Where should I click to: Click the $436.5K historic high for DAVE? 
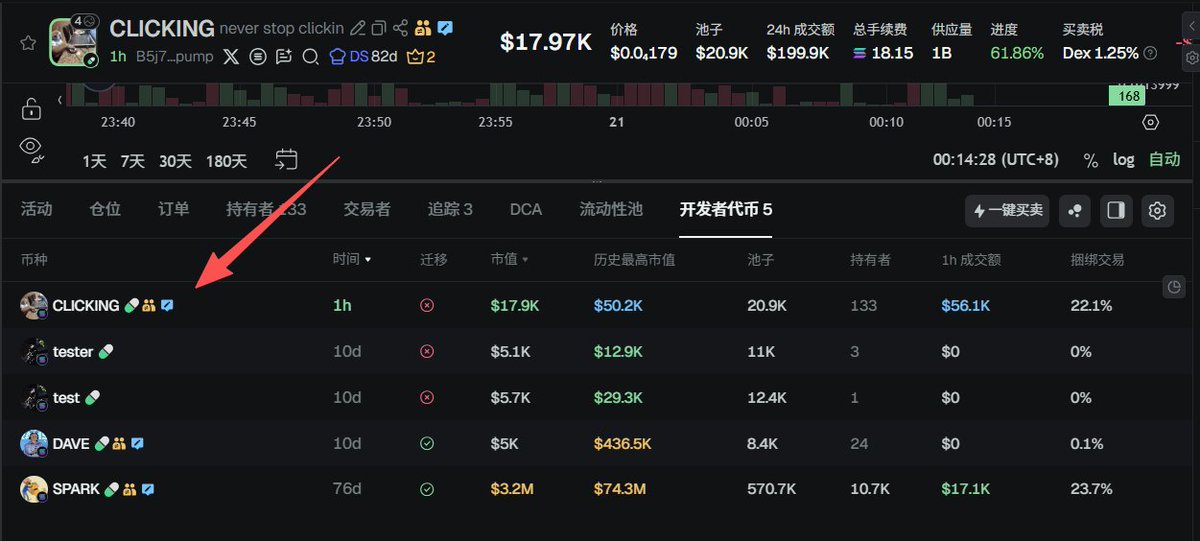click(623, 443)
